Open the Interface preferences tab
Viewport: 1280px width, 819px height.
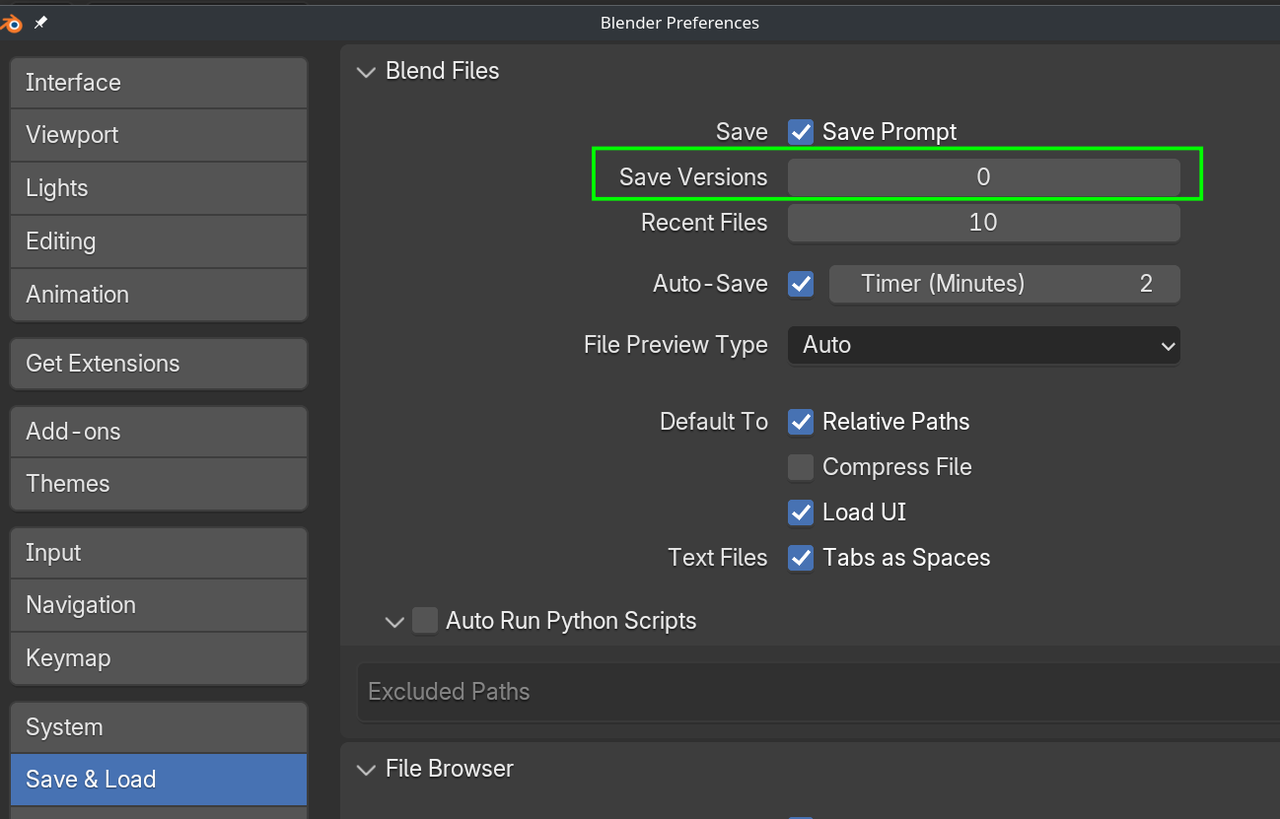pyautogui.click(x=159, y=82)
